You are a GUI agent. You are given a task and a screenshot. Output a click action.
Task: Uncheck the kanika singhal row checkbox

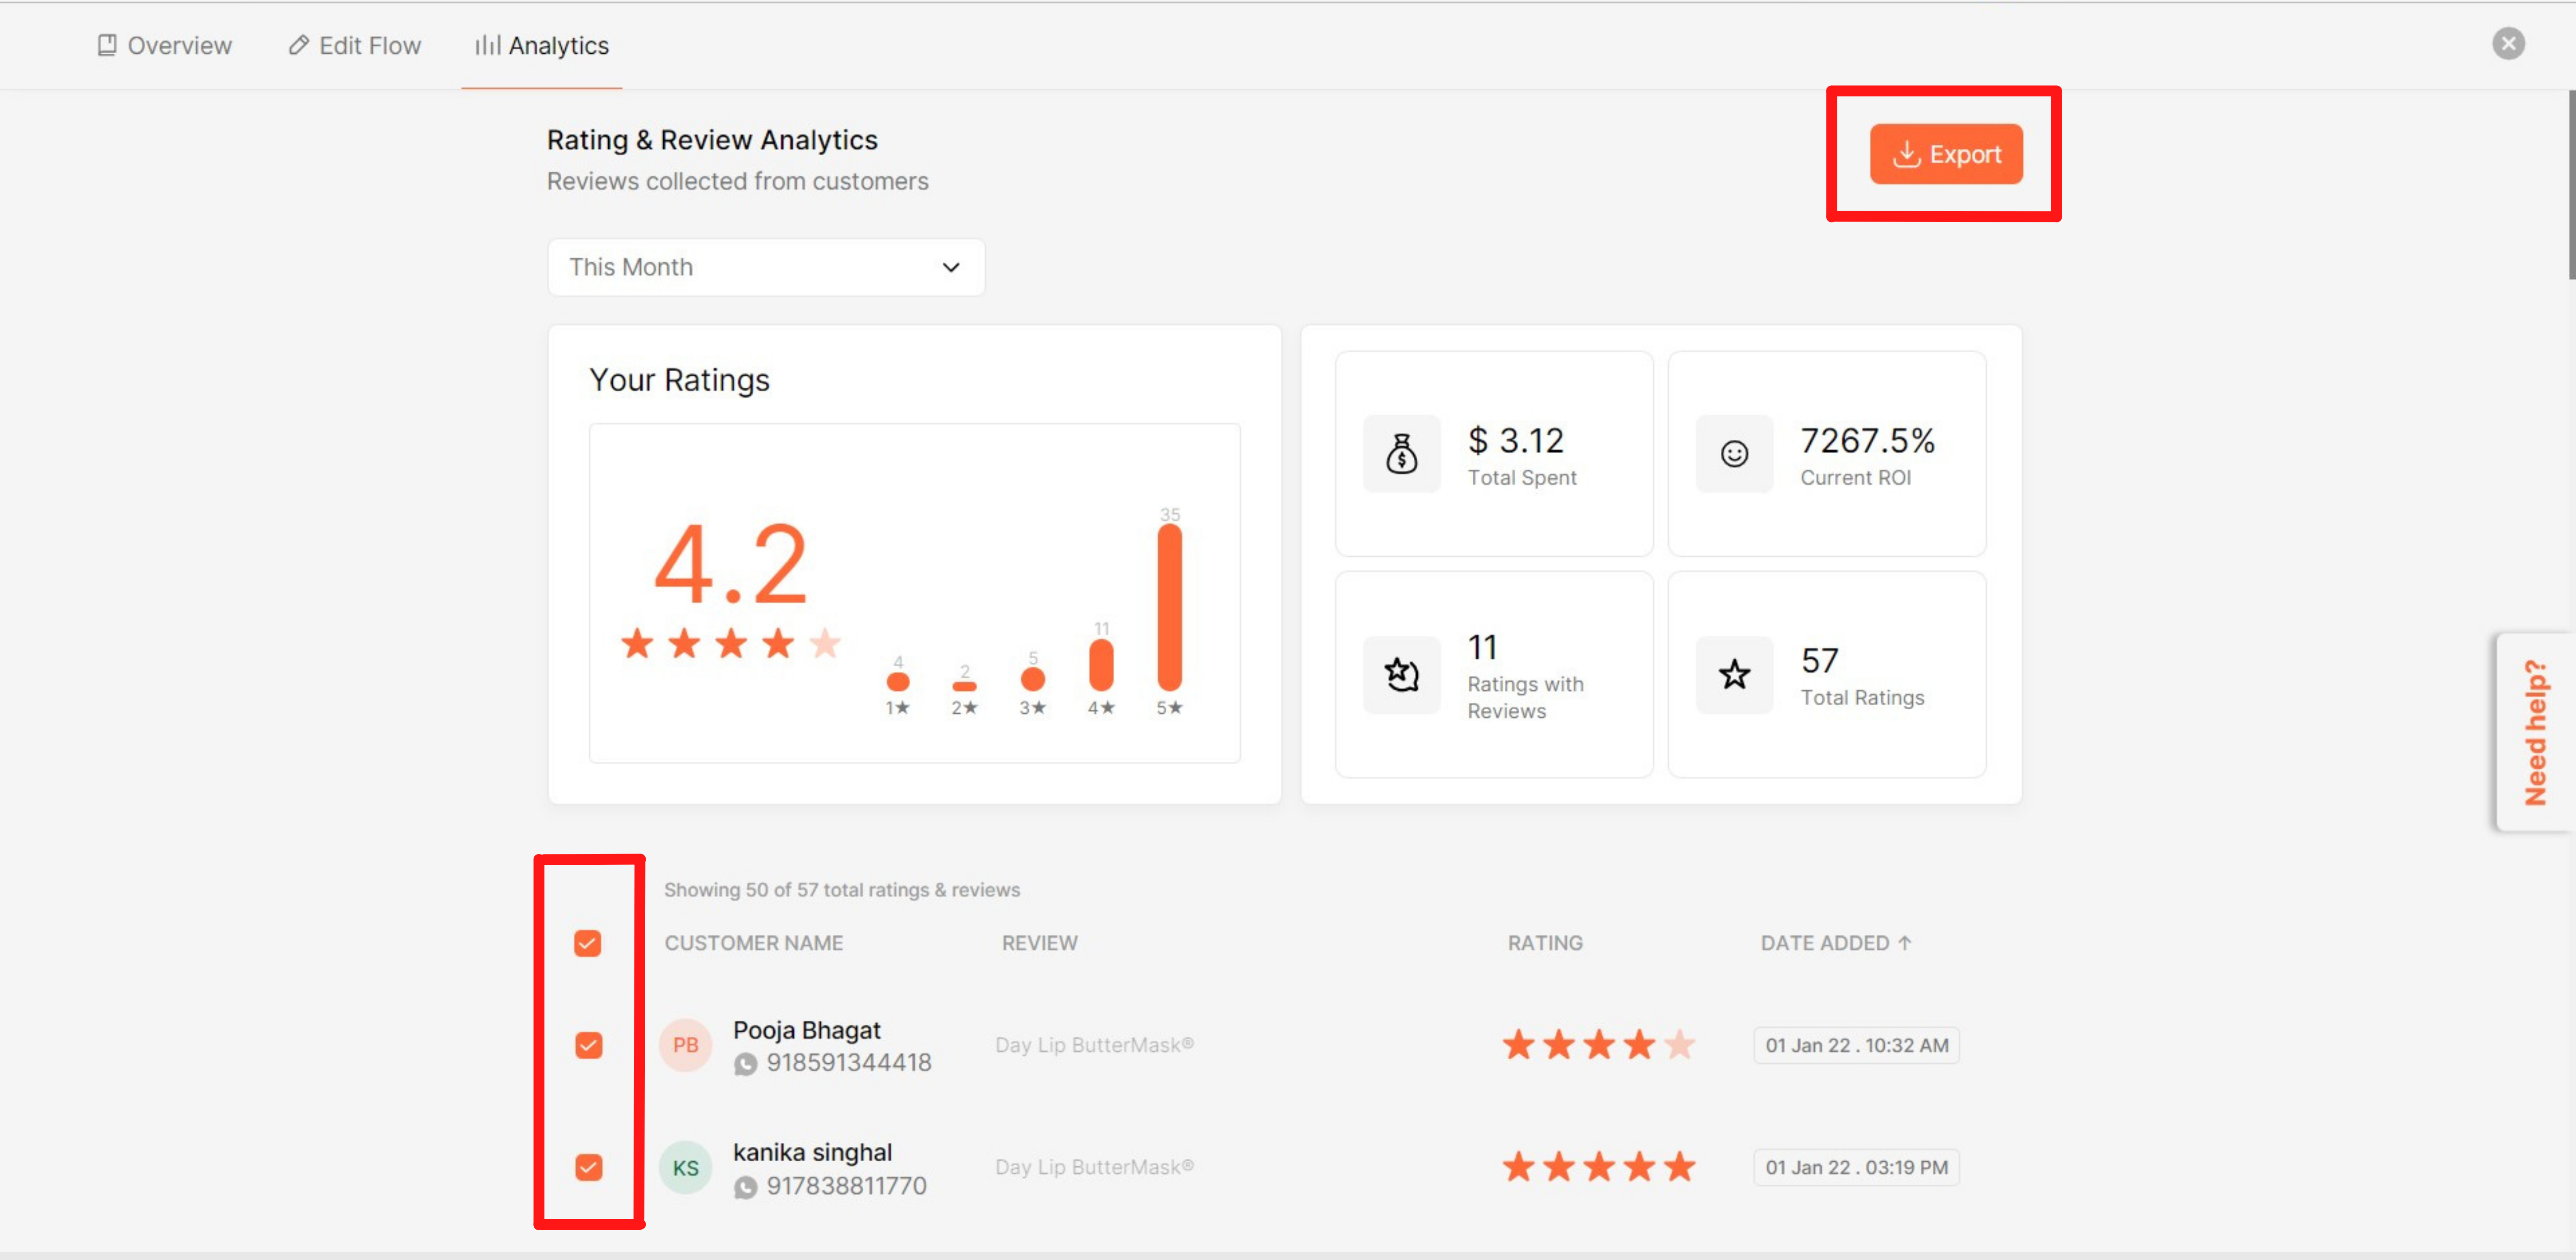588,1167
